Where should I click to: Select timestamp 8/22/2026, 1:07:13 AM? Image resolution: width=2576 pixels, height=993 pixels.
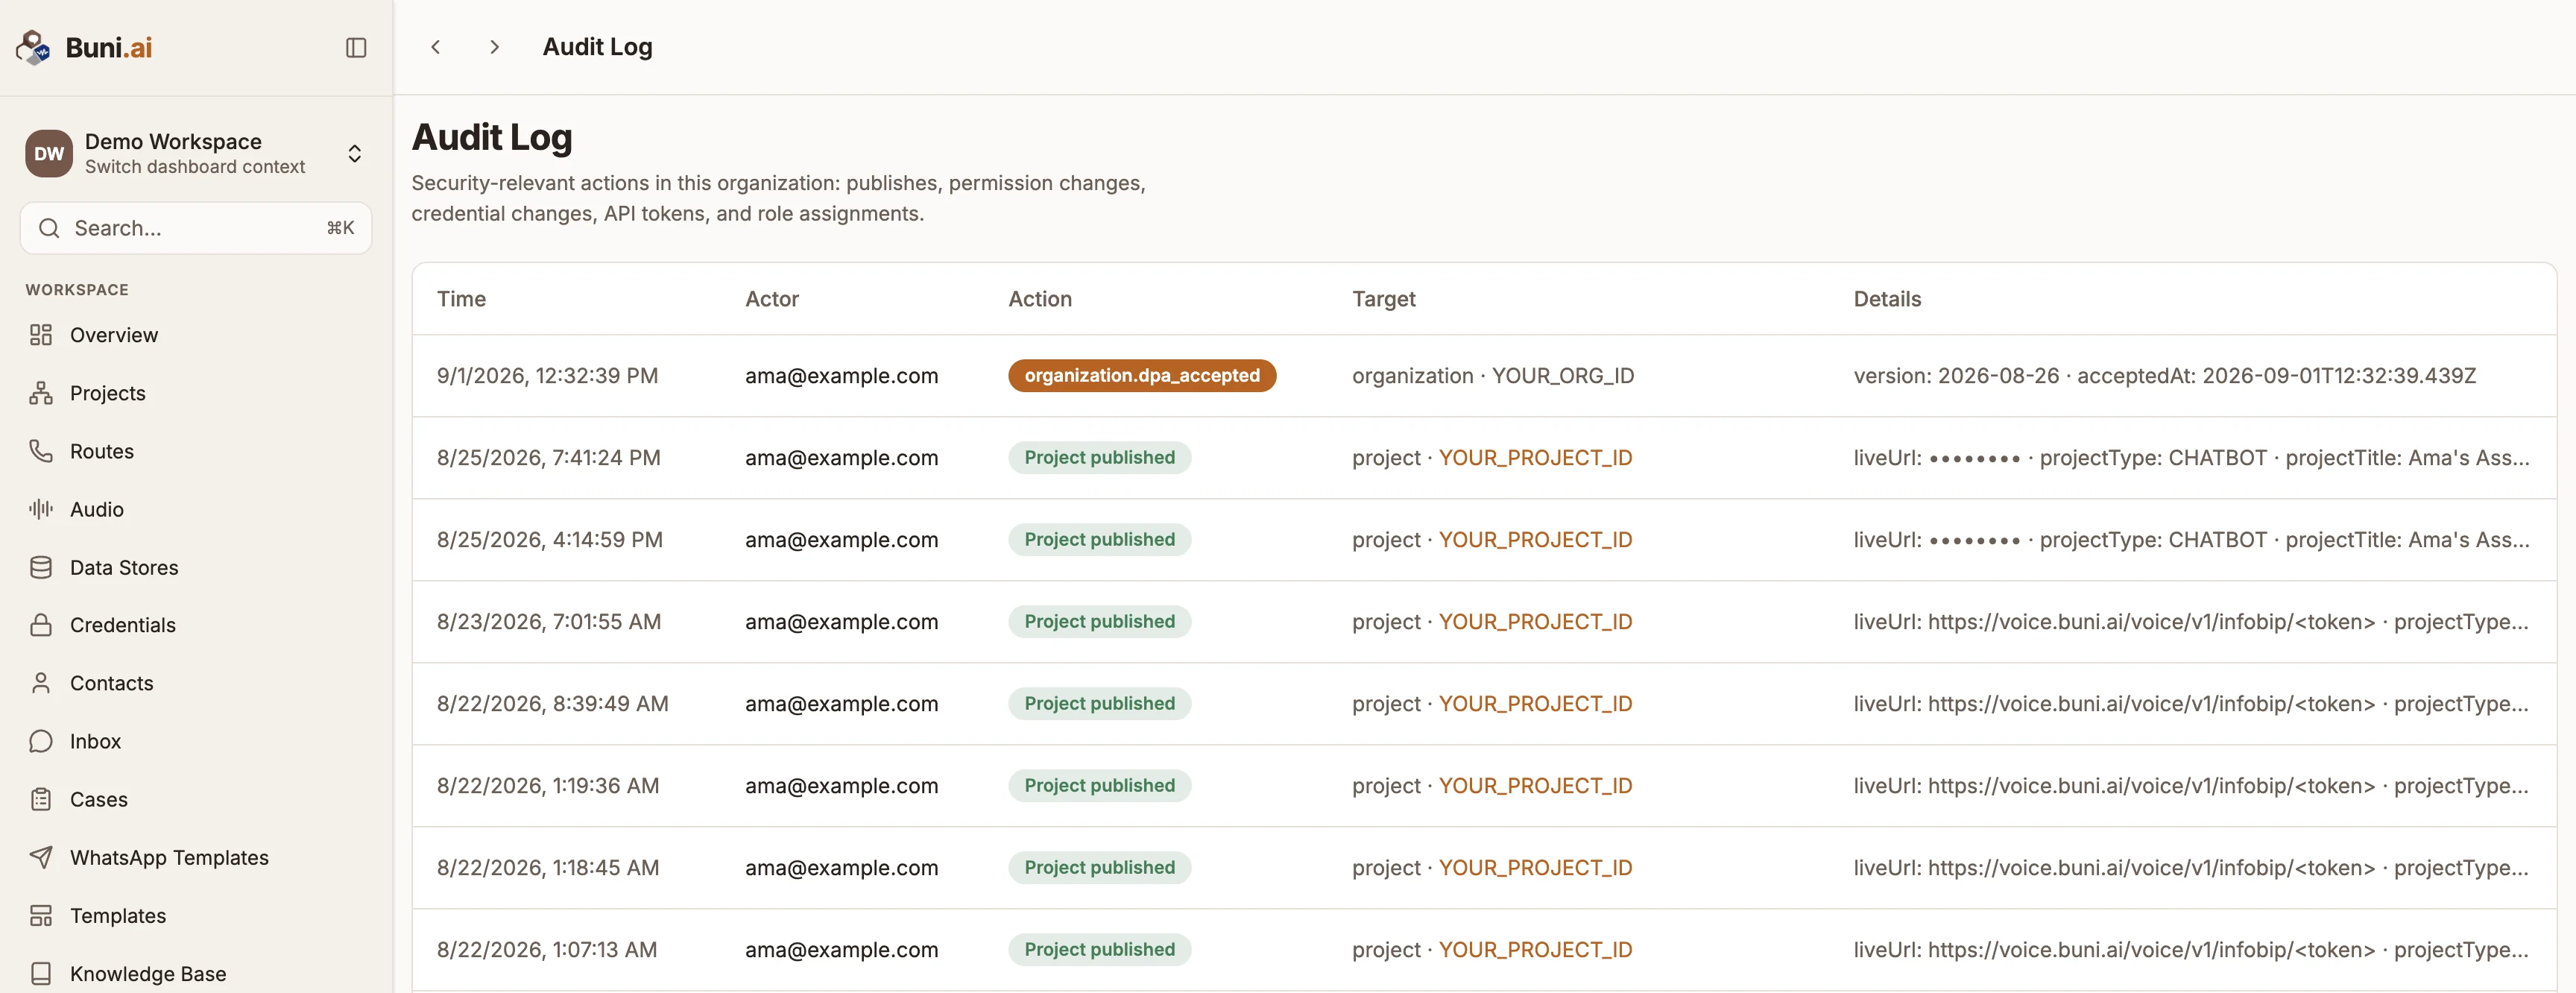click(x=547, y=949)
